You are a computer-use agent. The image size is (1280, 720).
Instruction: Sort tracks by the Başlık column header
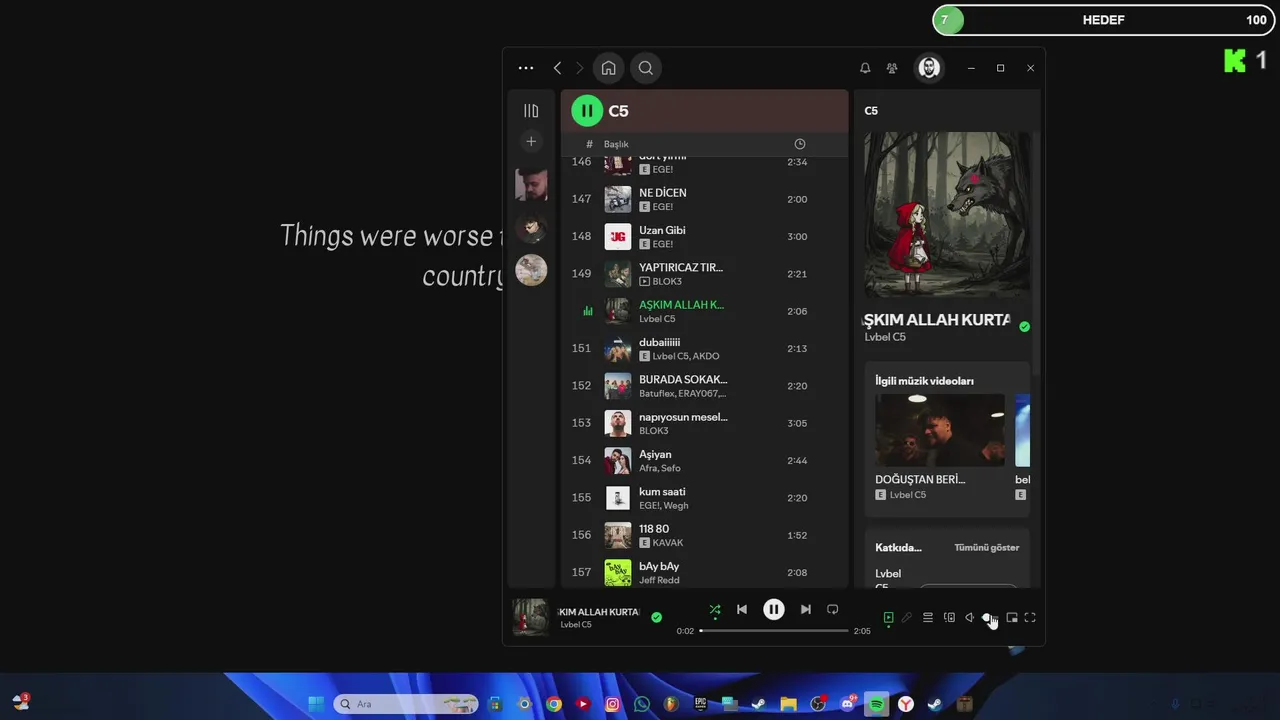pos(616,144)
